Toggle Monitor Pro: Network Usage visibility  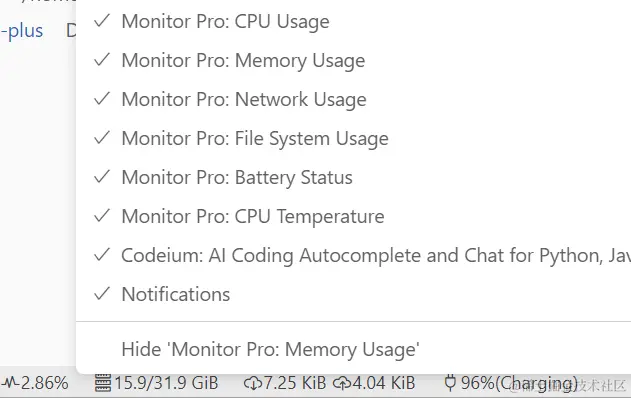coord(353,99)
